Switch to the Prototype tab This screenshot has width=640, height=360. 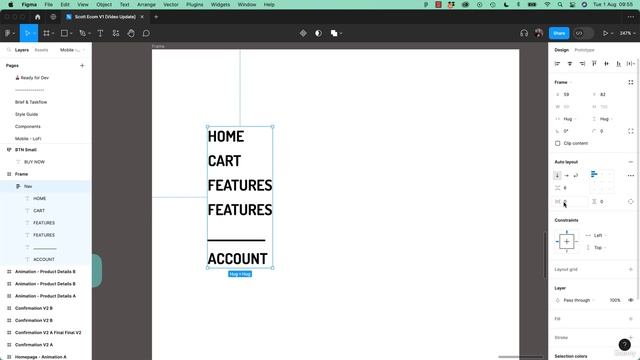tap(584, 50)
